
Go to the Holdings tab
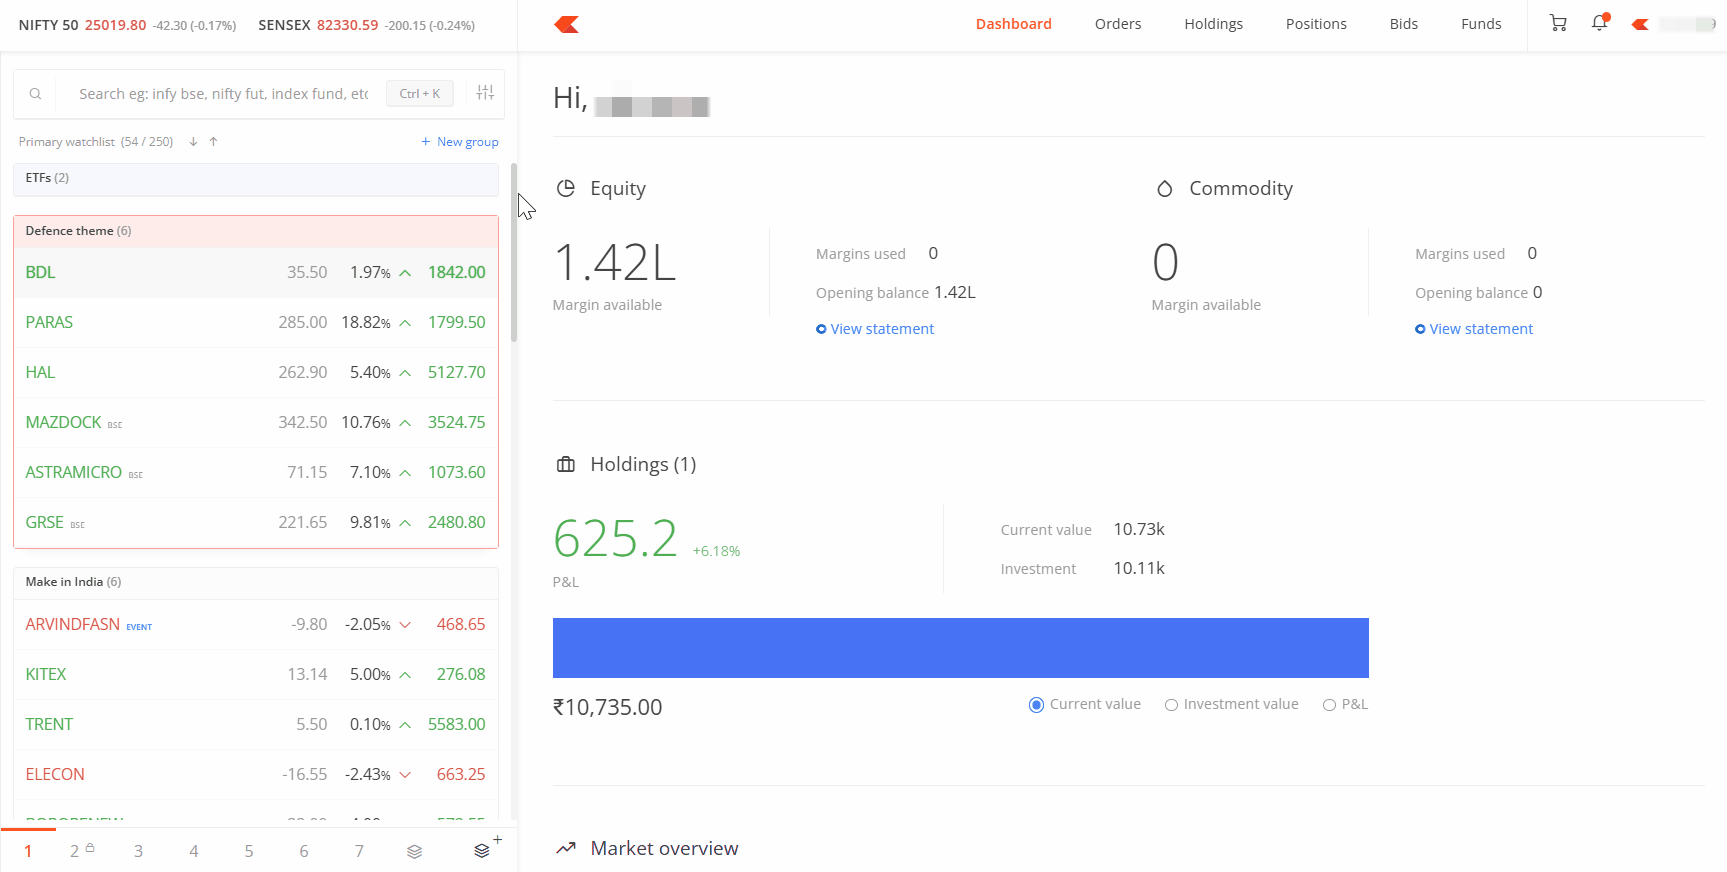pos(1213,24)
